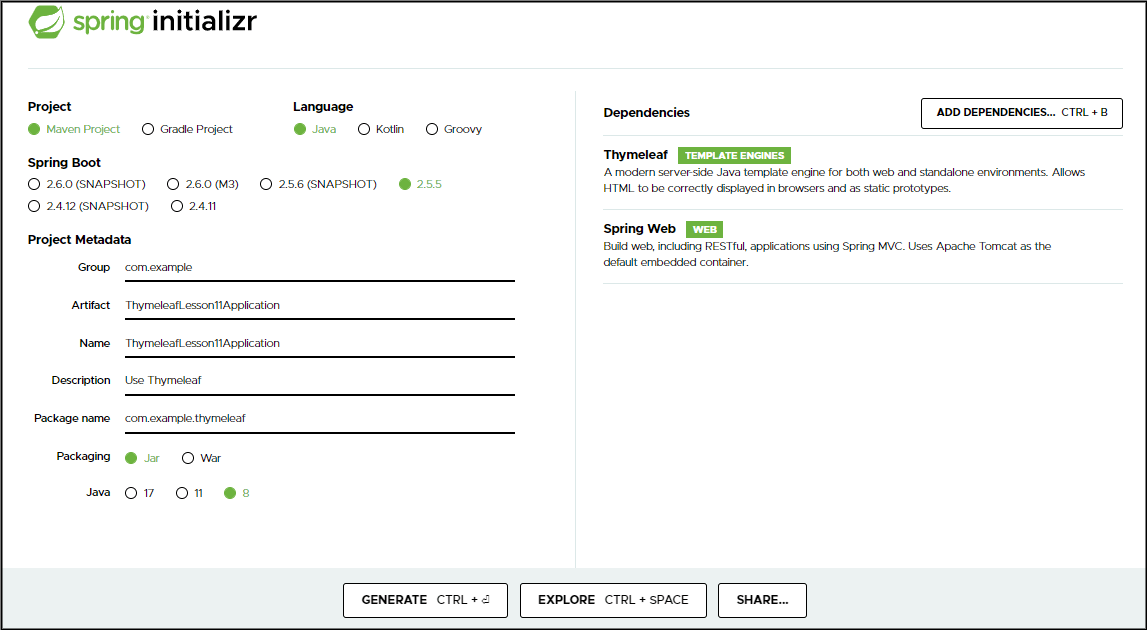Image resolution: width=1147 pixels, height=630 pixels.
Task: Choose Kotlin as the language
Action: (364, 129)
